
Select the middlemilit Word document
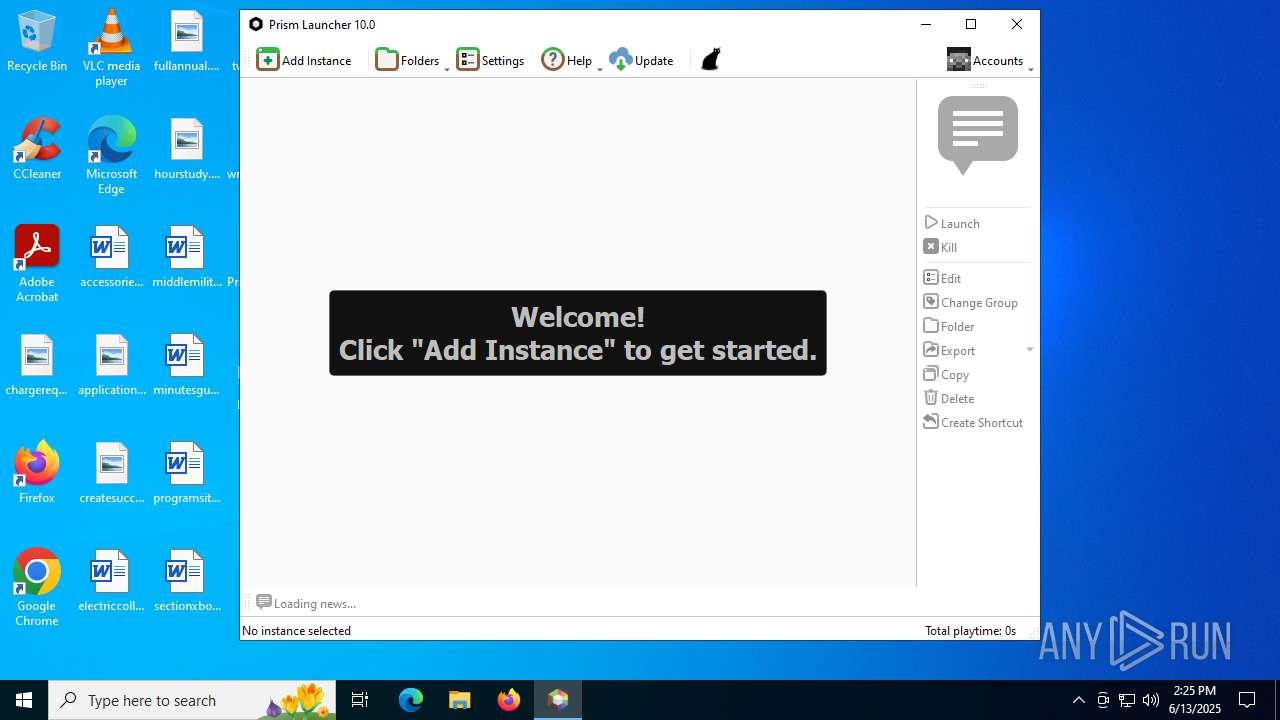click(x=186, y=257)
